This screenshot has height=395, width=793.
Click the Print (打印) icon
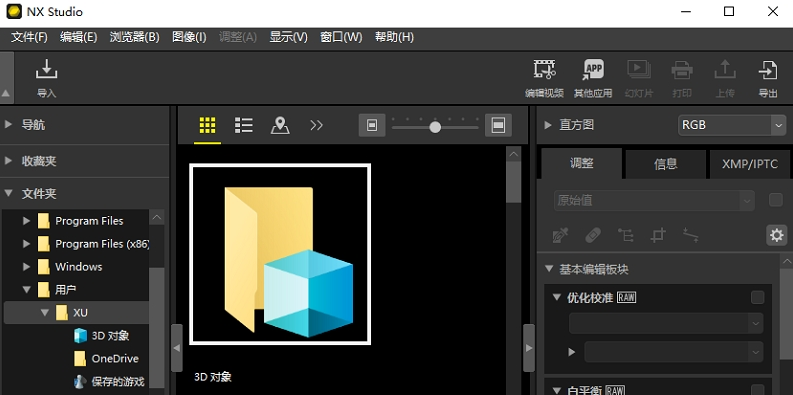[x=682, y=78]
